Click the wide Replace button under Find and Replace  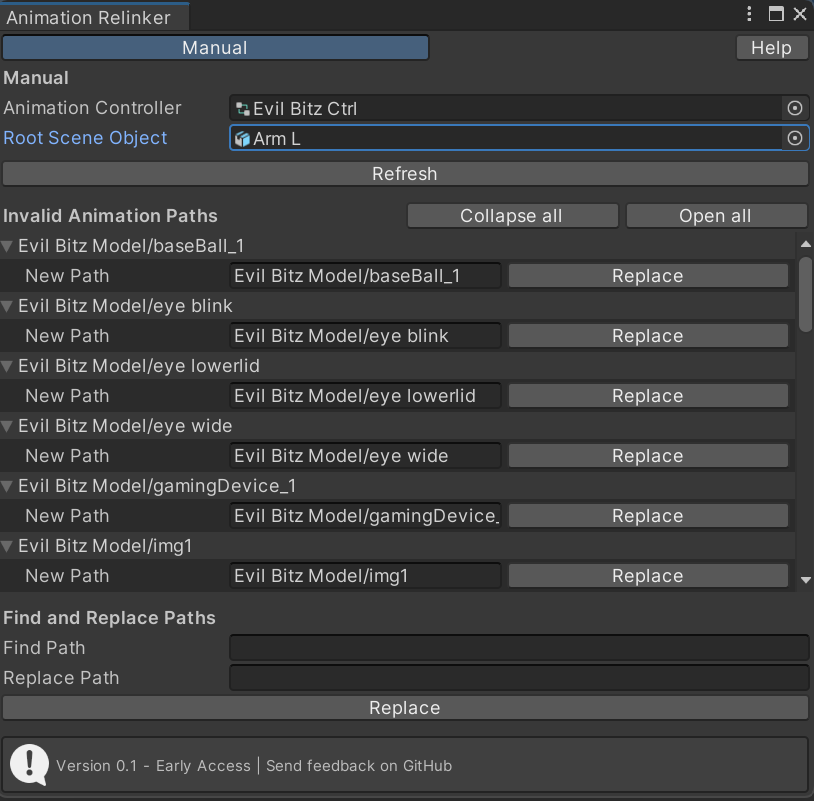pos(405,708)
